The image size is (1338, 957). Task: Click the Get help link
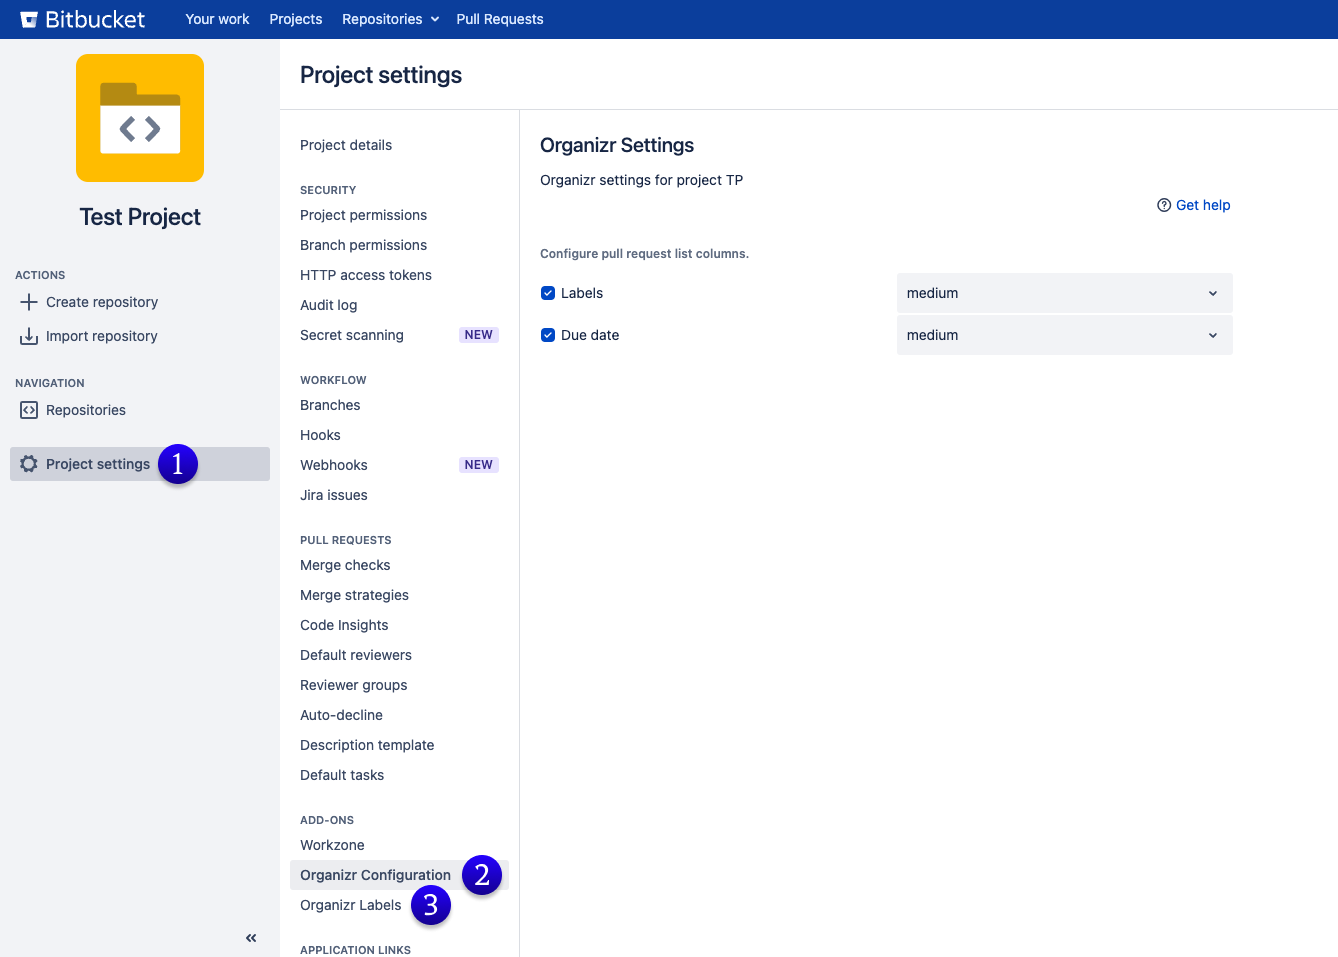point(1203,204)
